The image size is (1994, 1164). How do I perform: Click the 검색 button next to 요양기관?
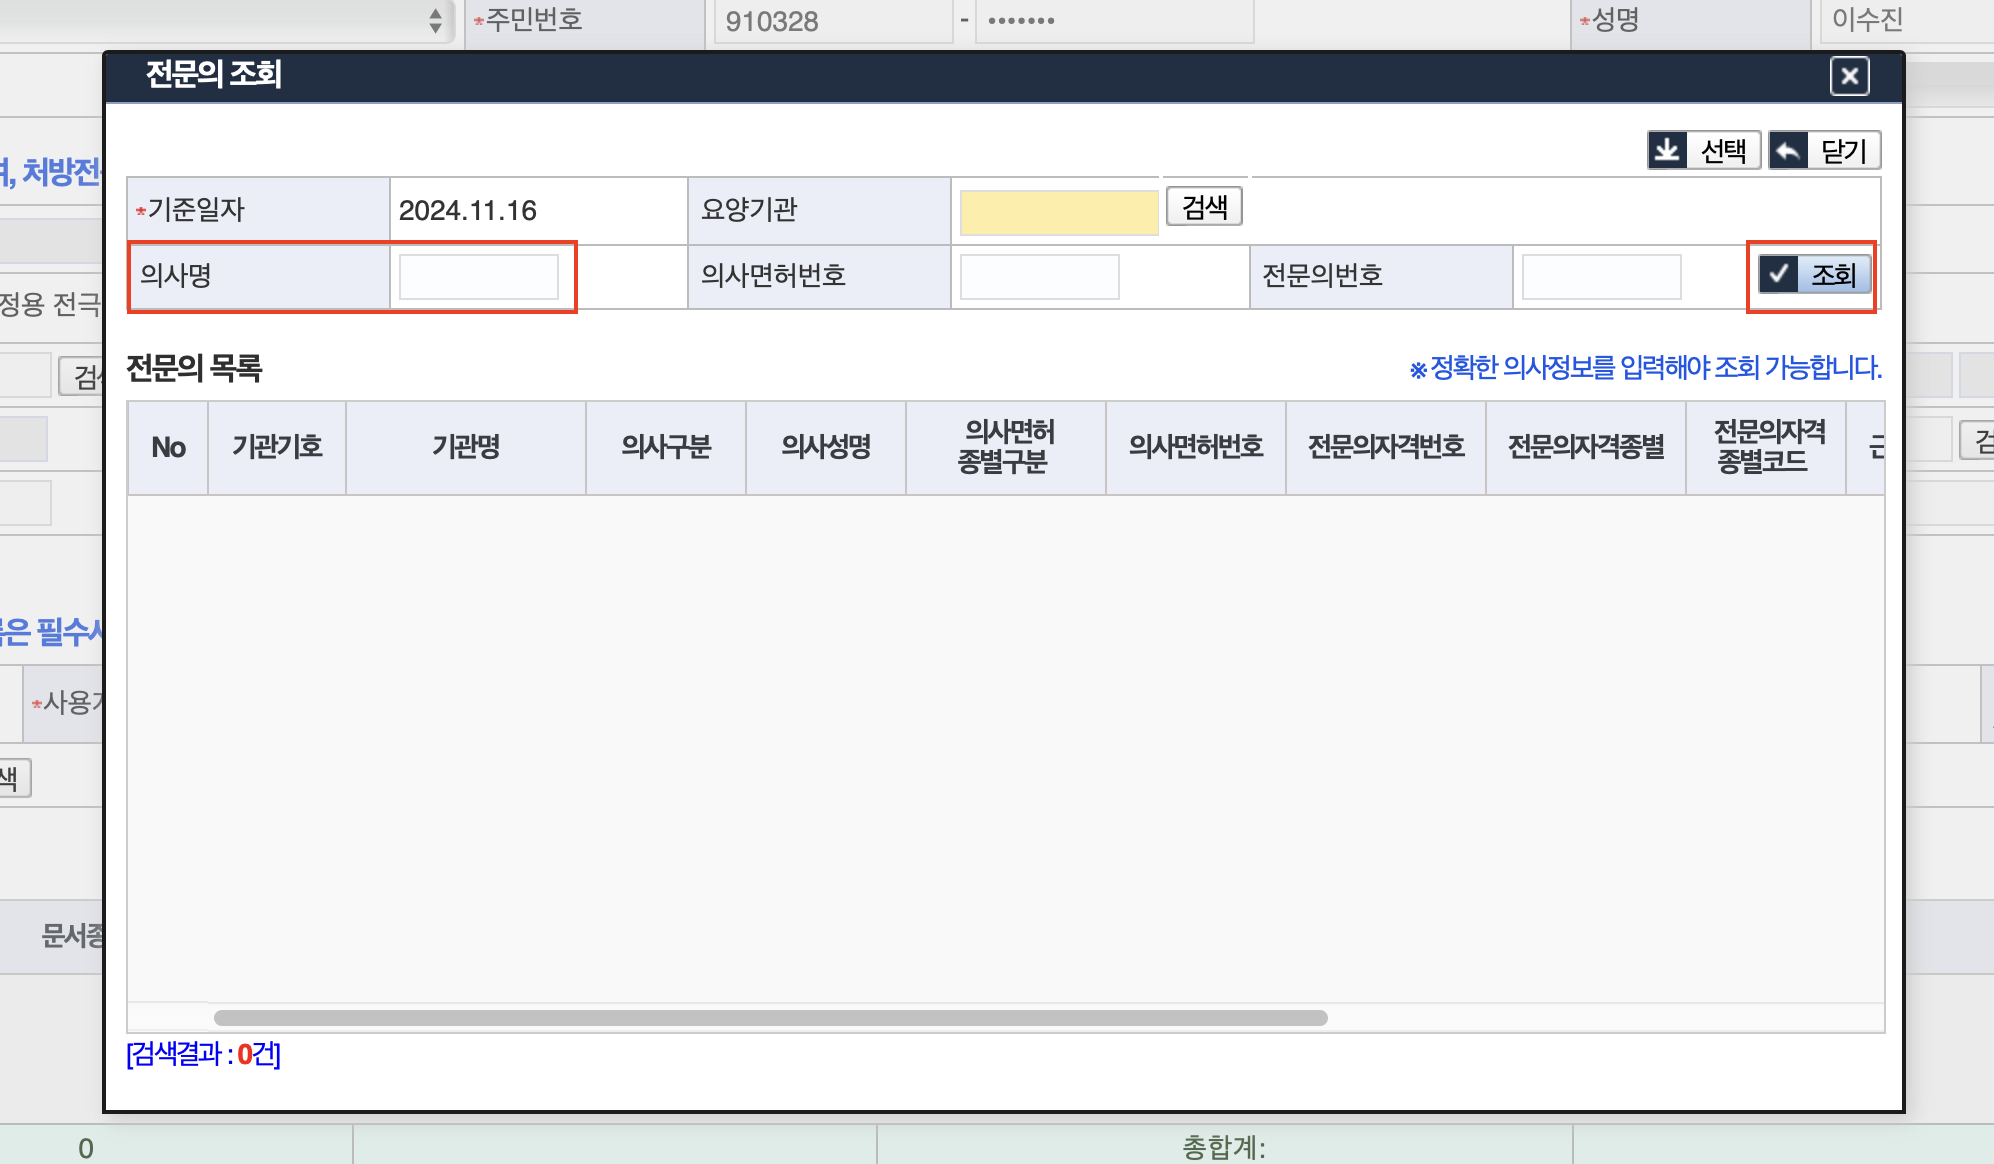pos(1204,207)
